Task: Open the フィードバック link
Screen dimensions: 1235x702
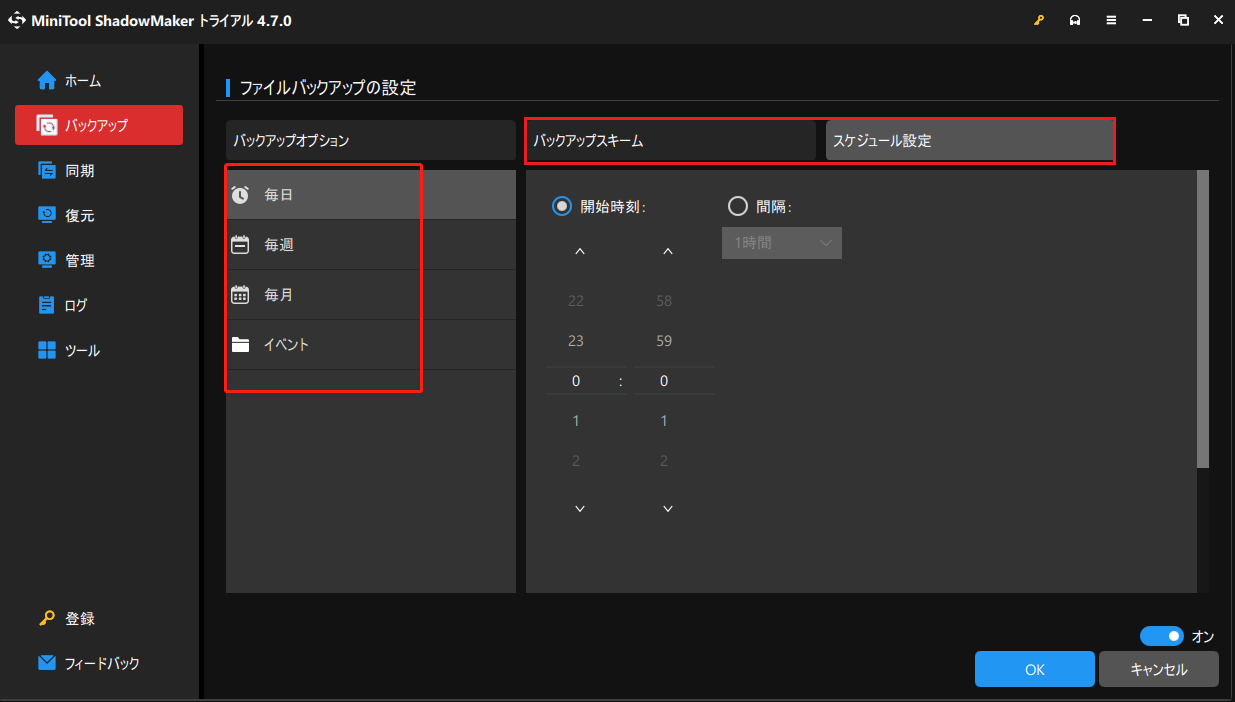Action: click(x=89, y=662)
